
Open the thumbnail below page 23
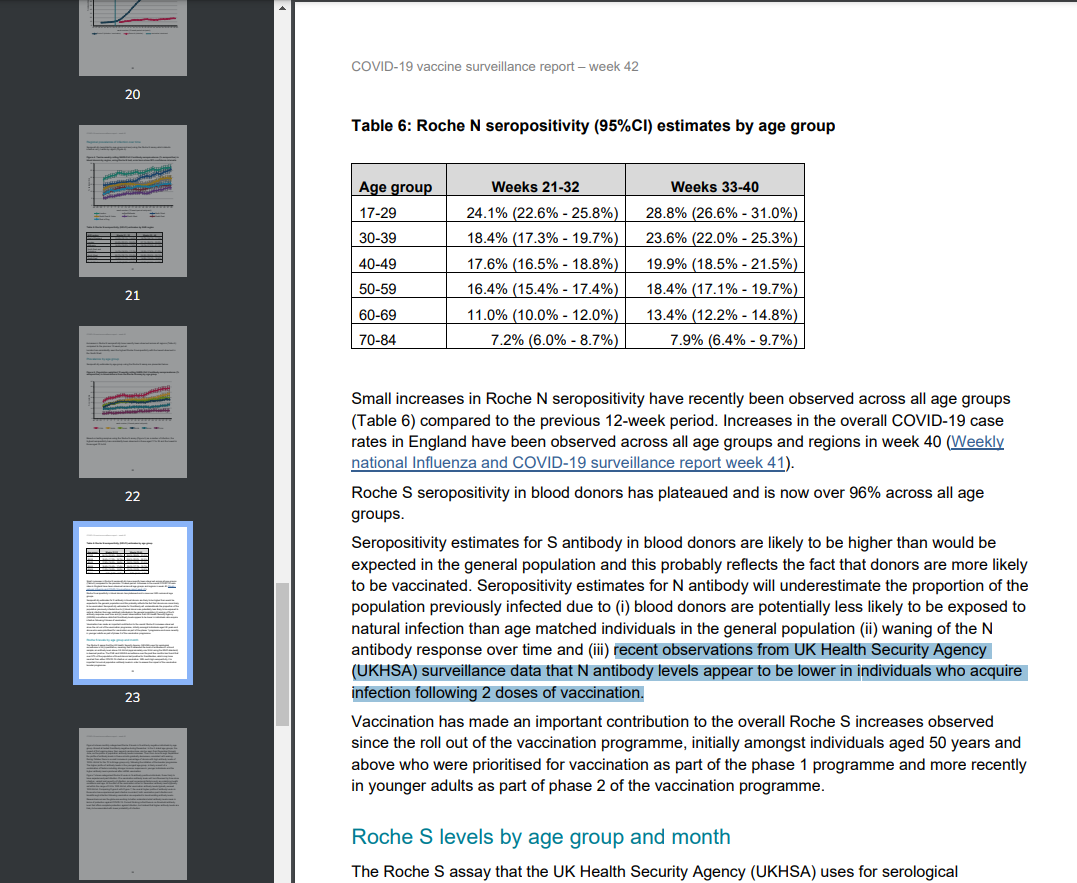[x=133, y=803]
